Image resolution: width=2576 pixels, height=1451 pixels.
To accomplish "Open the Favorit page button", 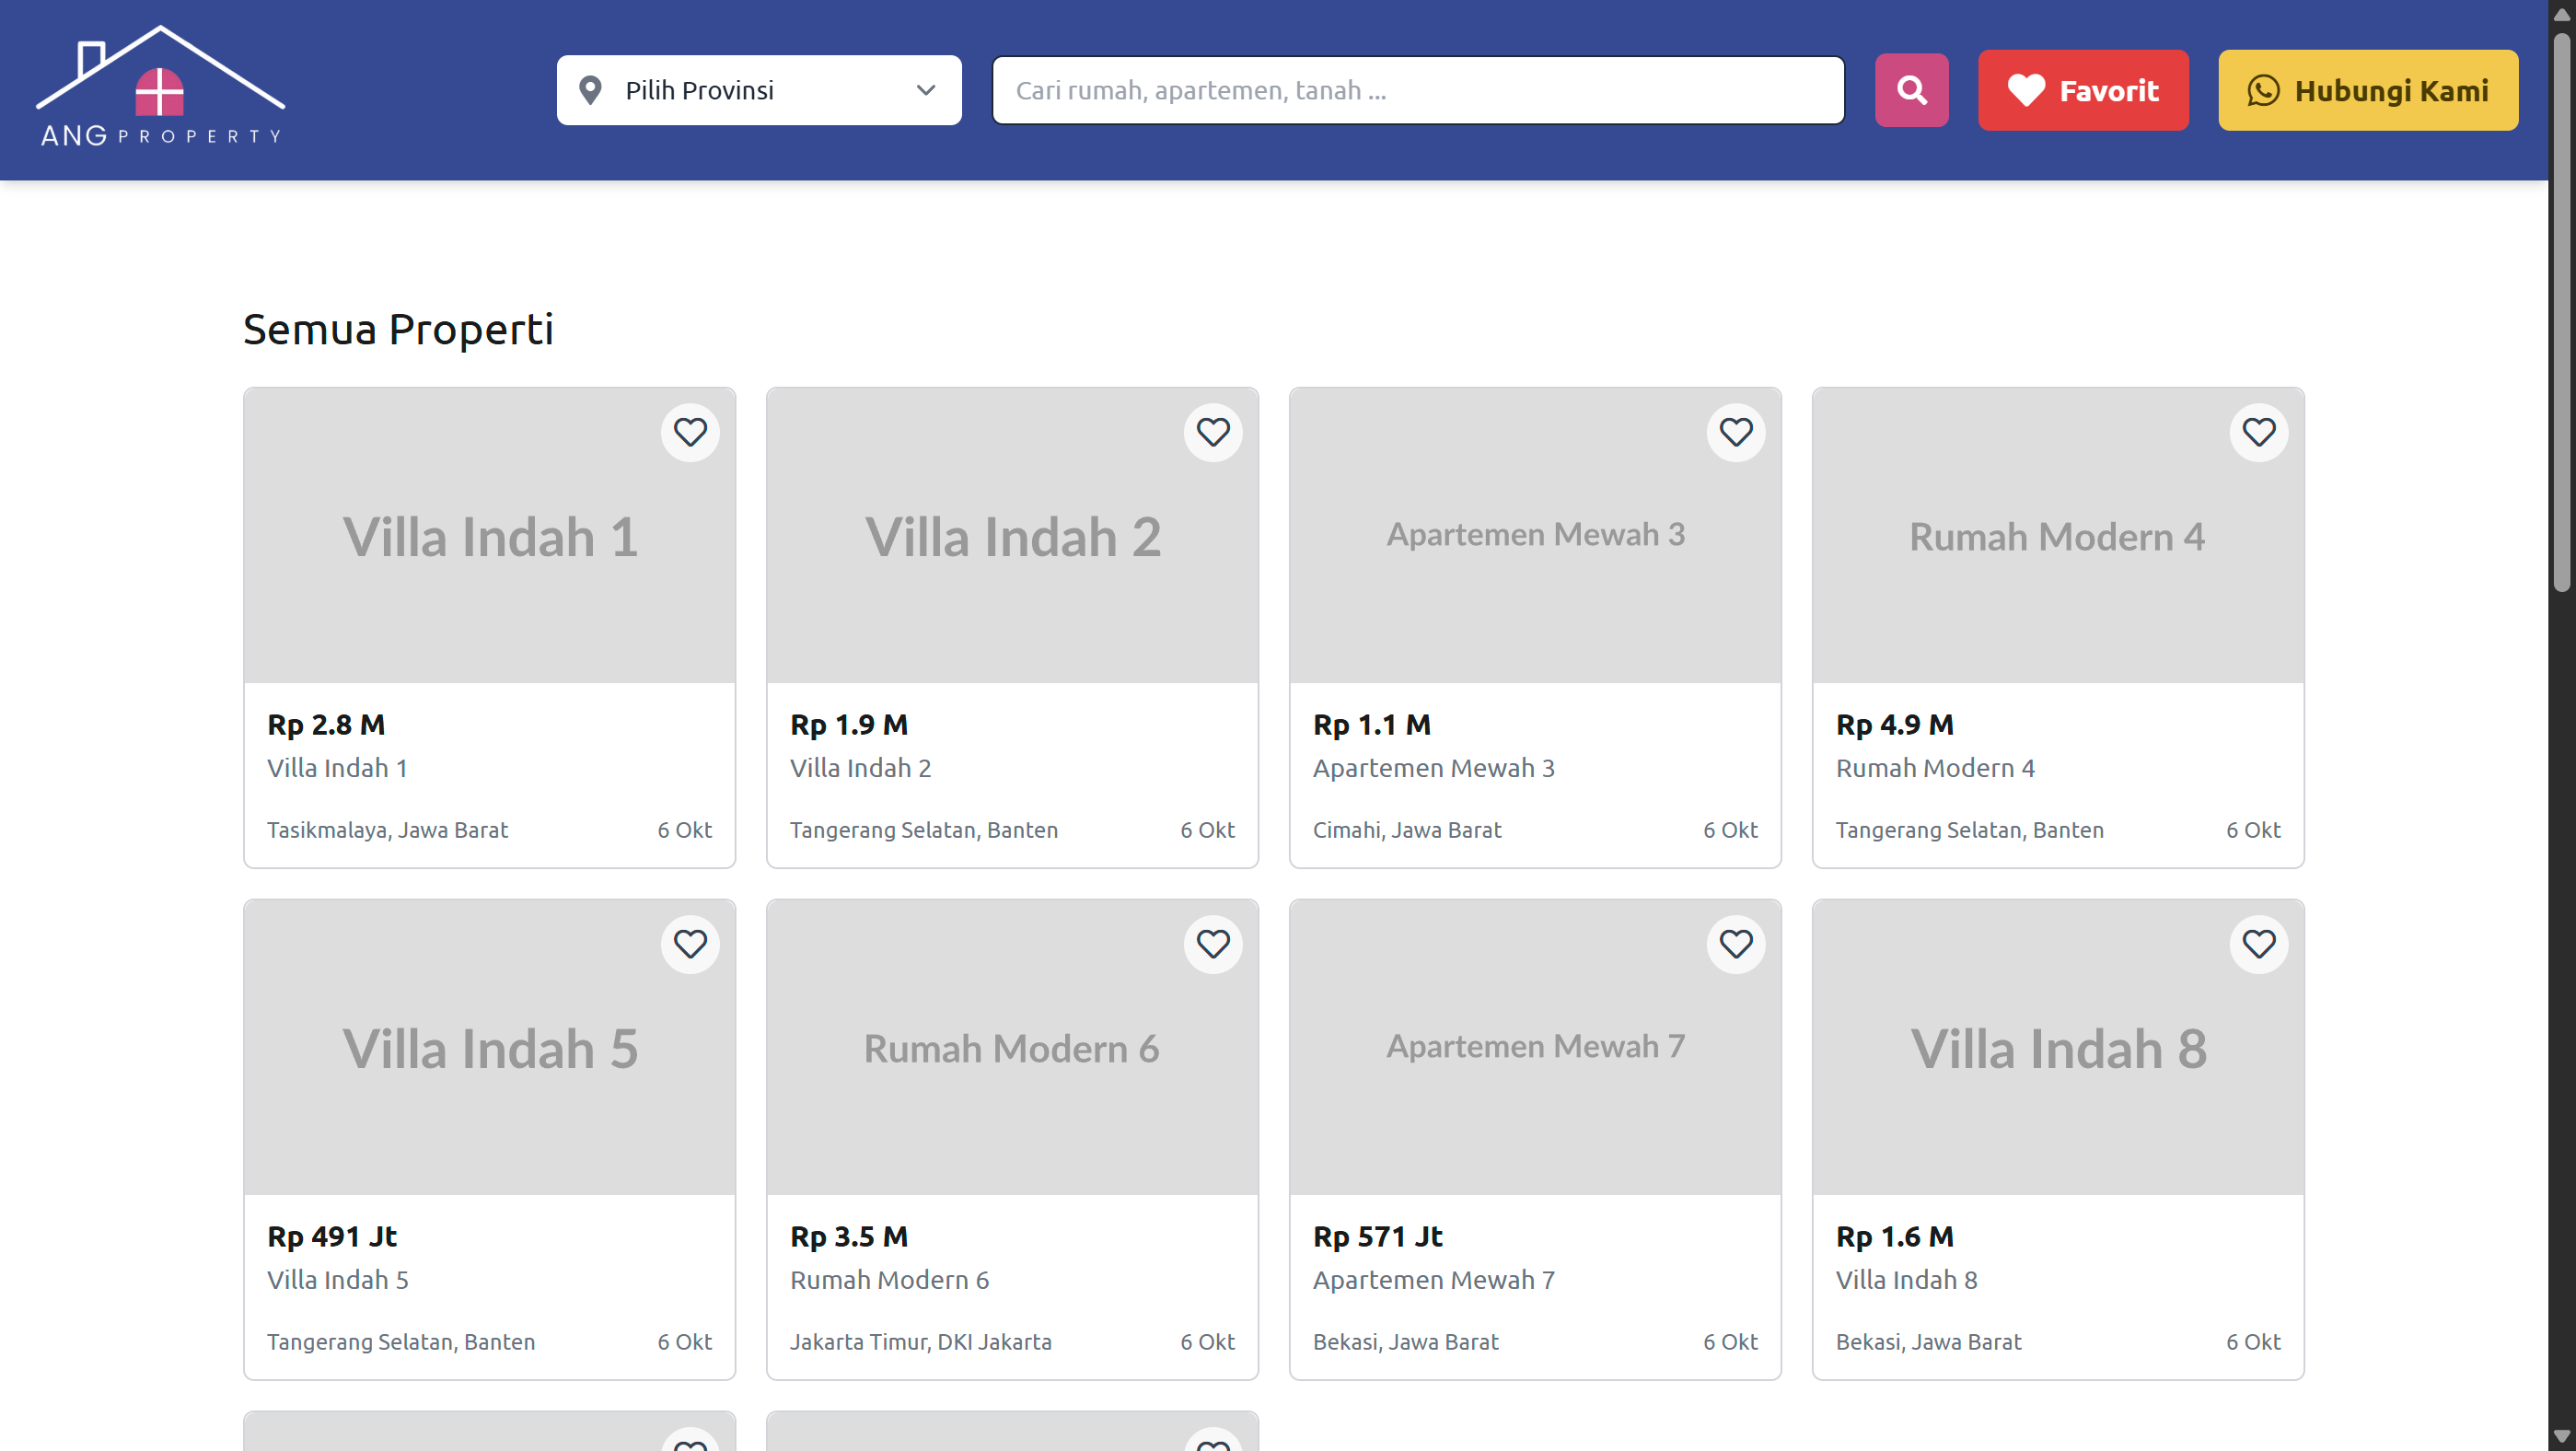I will click(x=2083, y=90).
